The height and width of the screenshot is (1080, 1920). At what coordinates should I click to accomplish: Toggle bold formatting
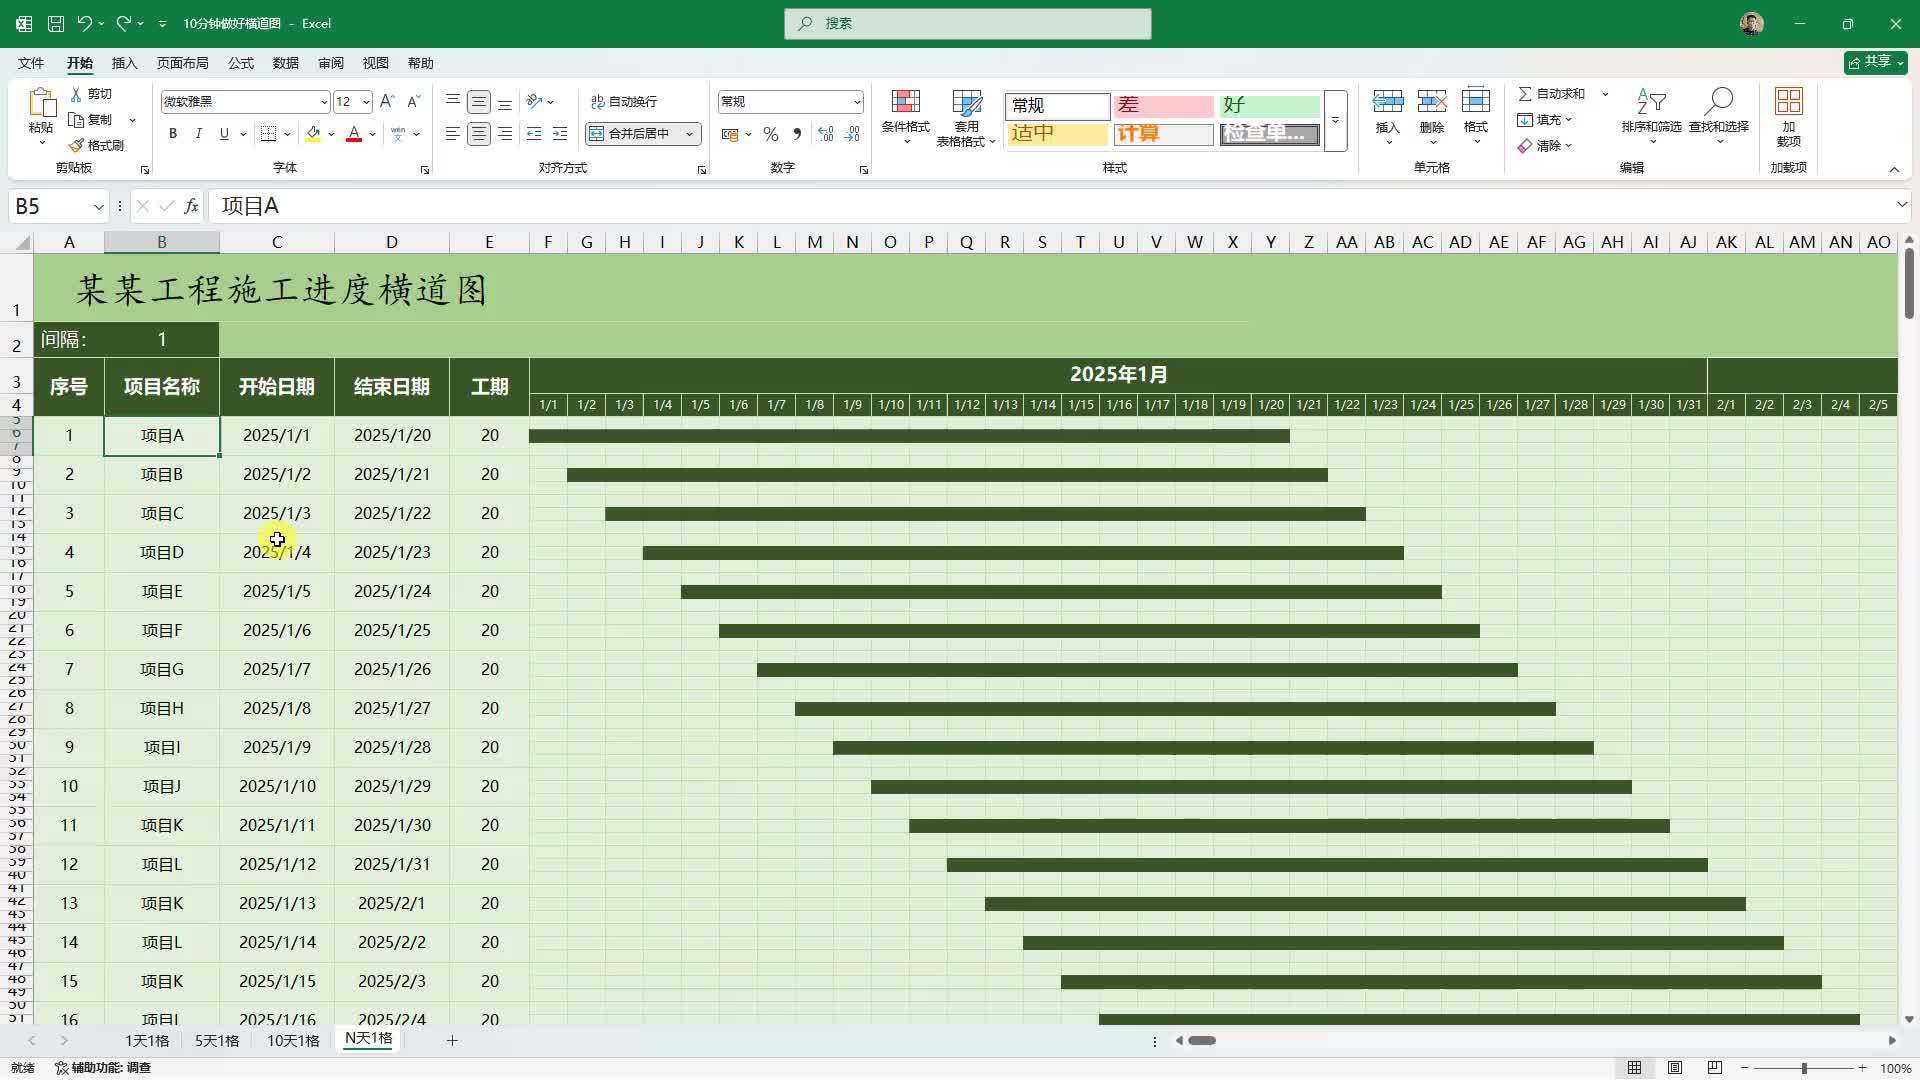[173, 134]
